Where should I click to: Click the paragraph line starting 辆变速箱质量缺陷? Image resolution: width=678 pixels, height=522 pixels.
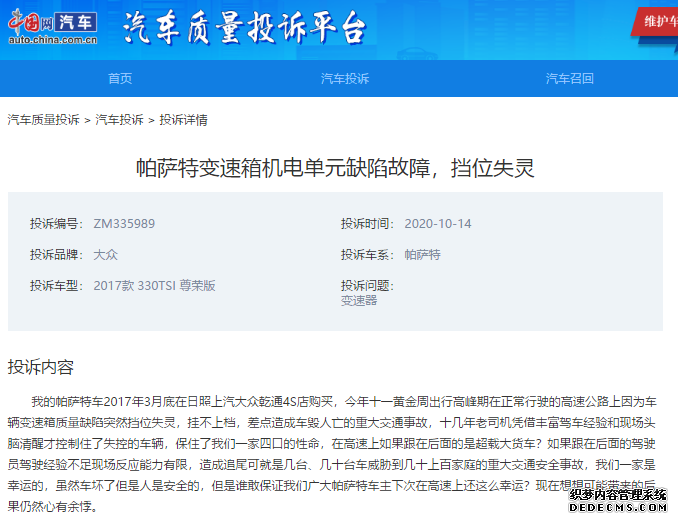[x=331, y=423]
